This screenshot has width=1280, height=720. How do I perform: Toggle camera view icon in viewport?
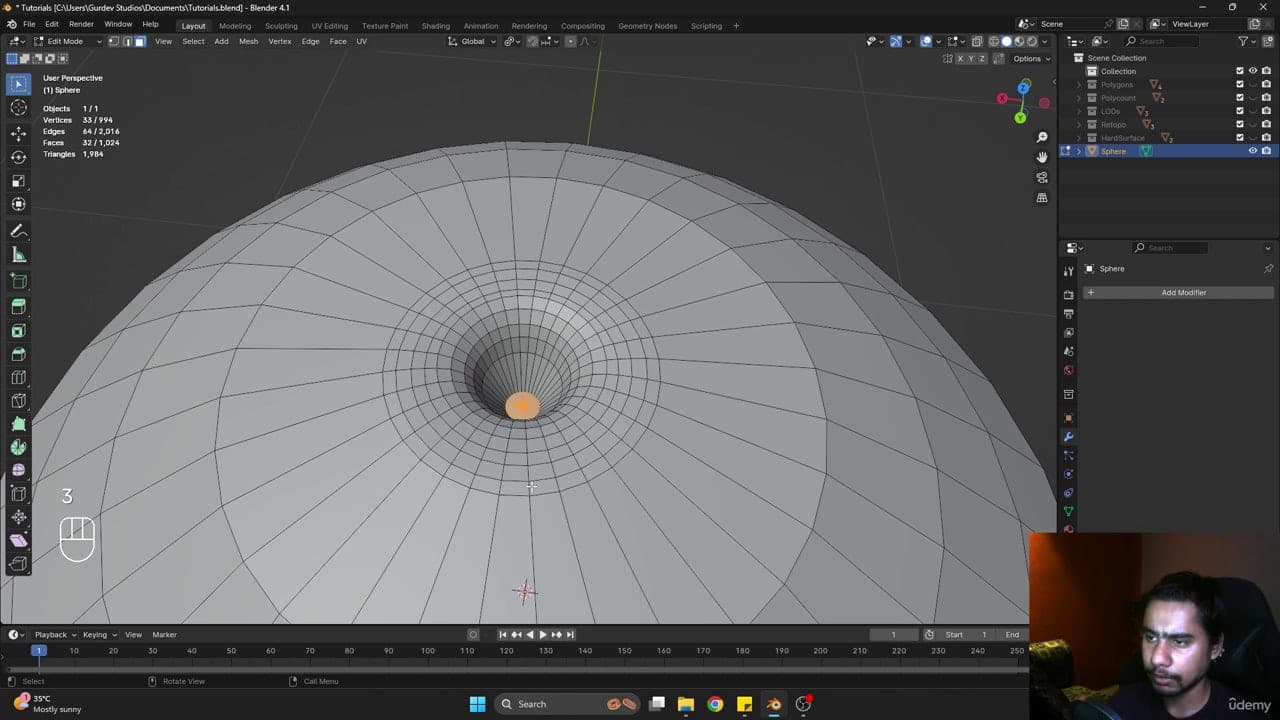point(1042,177)
